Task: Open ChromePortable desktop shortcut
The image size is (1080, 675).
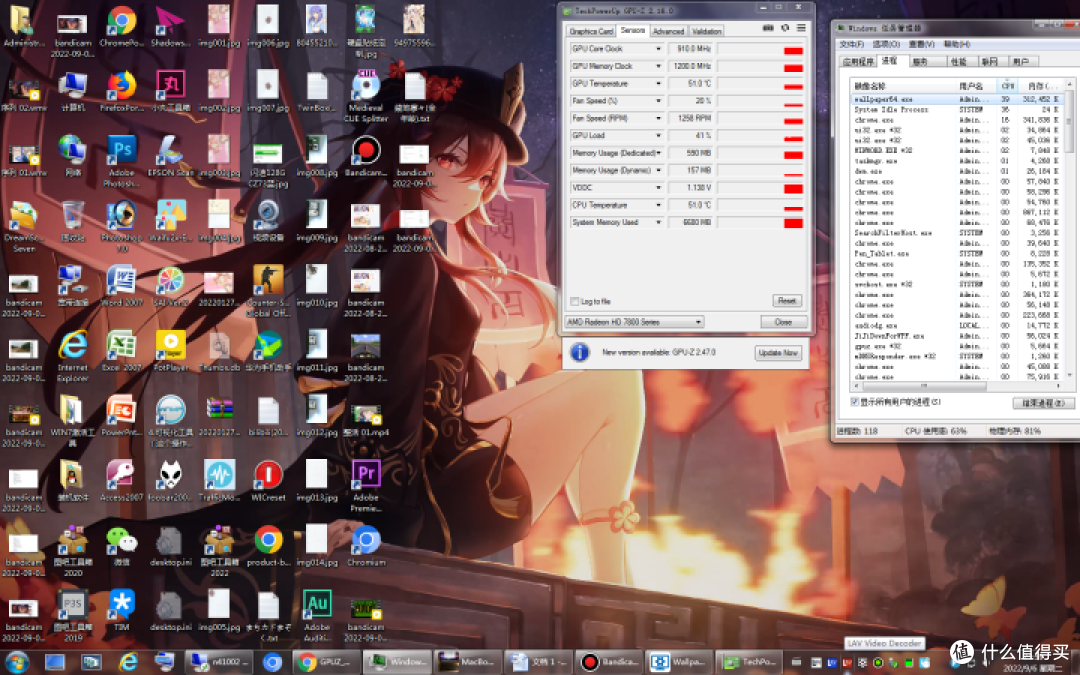Action: pyautogui.click(x=122, y=28)
